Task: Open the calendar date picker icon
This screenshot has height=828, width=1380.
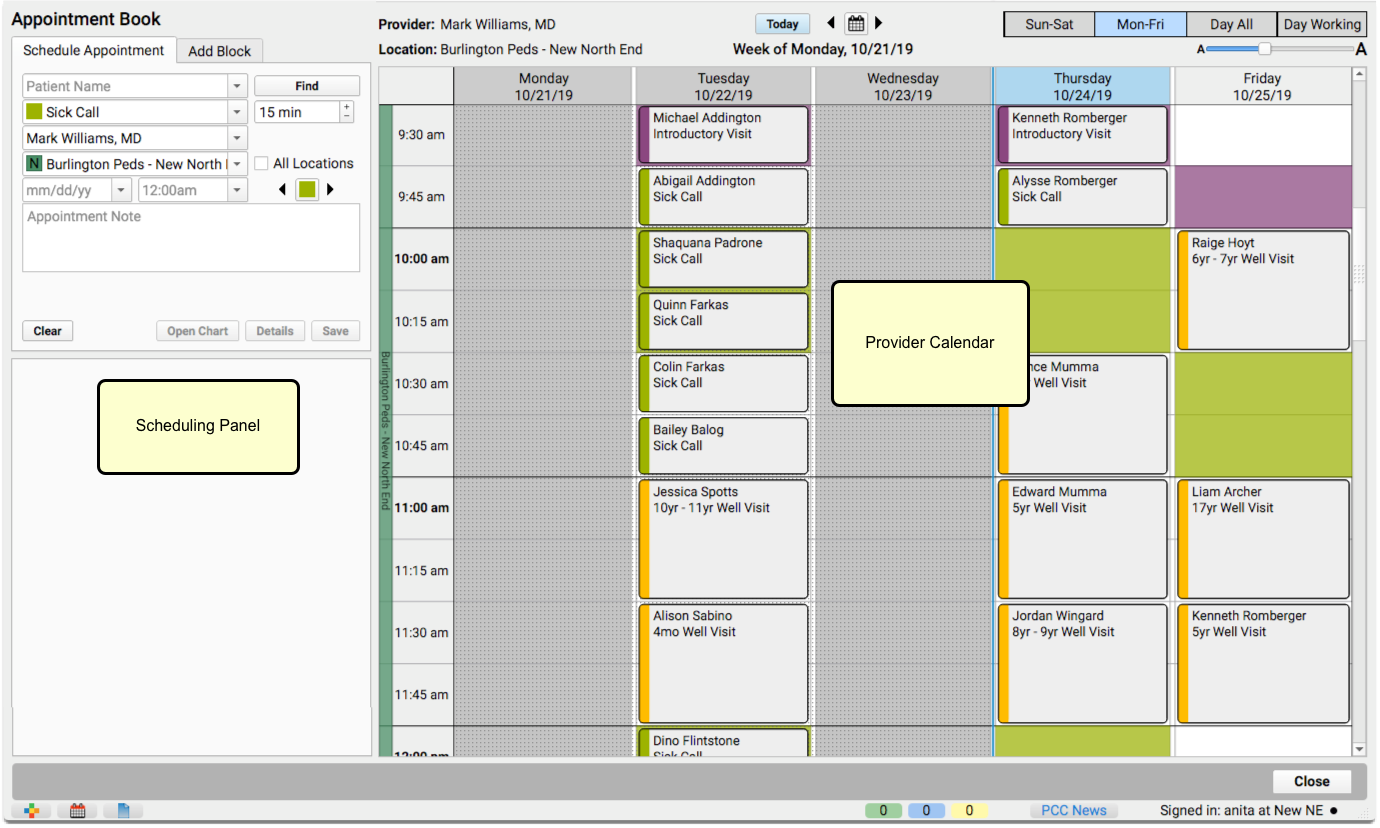Action: [856, 24]
